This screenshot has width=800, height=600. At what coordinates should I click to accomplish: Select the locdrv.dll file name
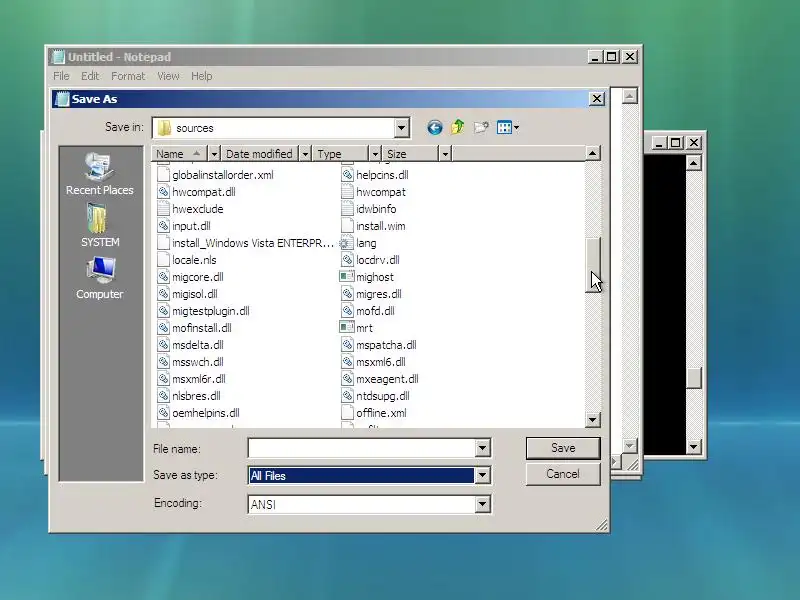[378, 260]
